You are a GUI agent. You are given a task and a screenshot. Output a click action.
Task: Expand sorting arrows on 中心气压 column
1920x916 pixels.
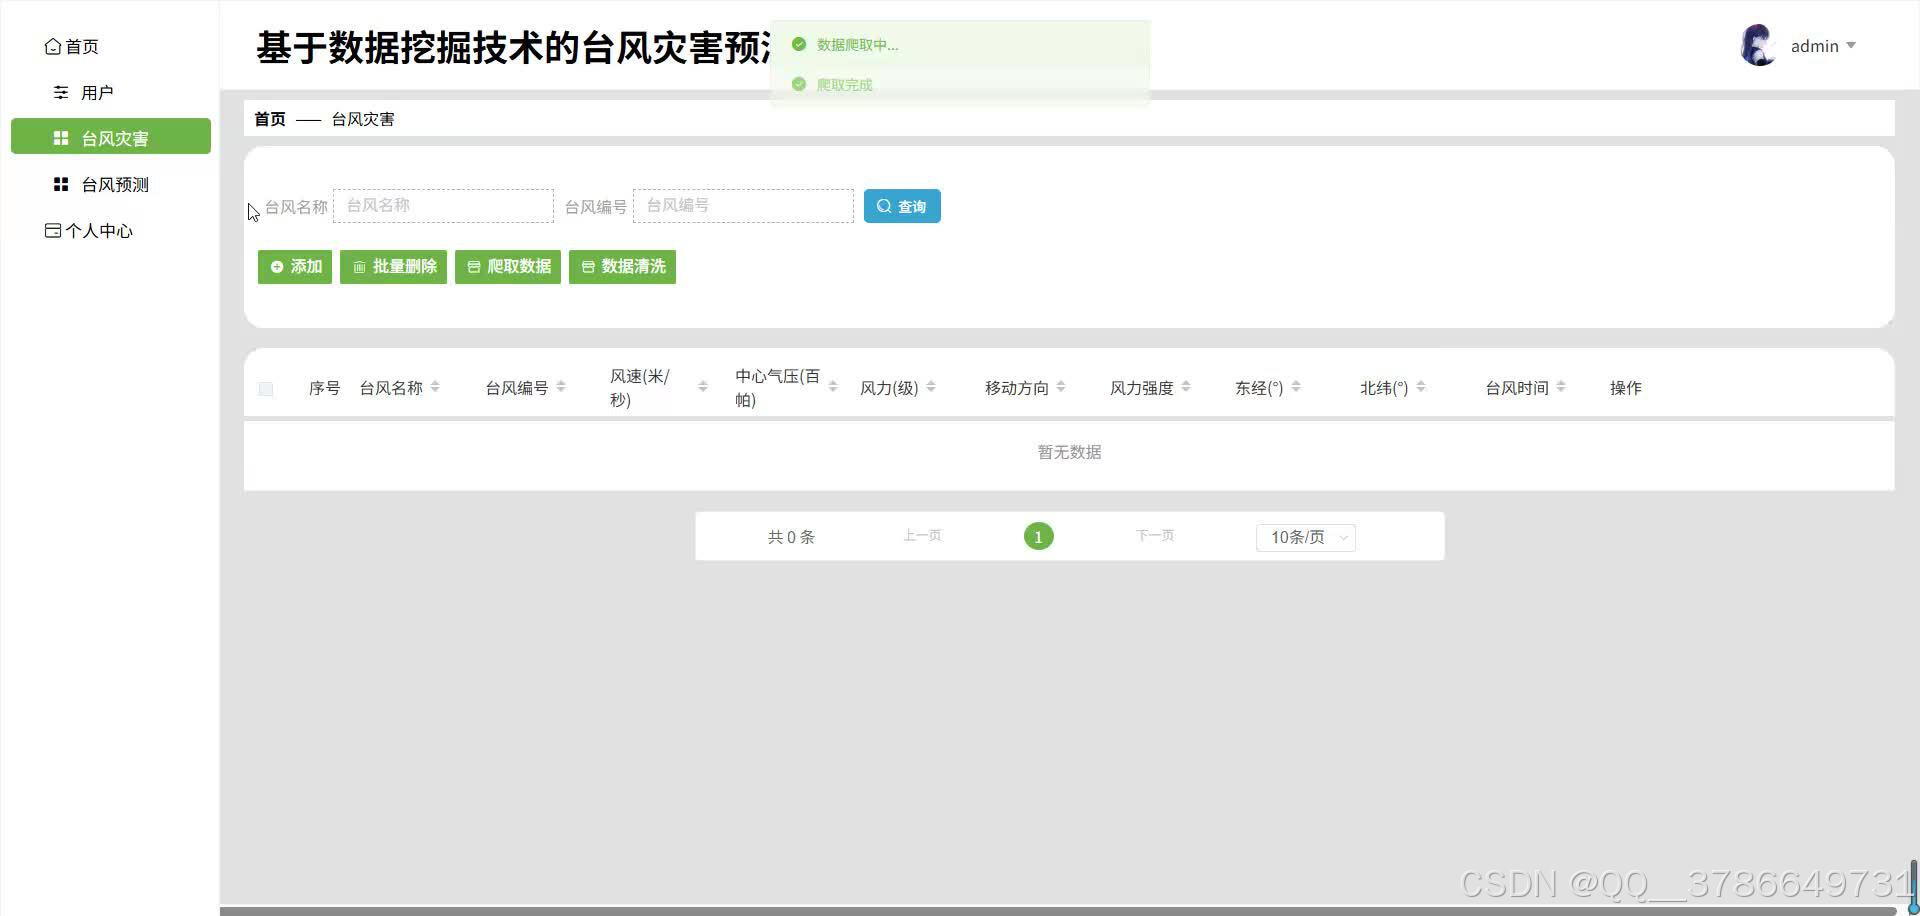[835, 386]
